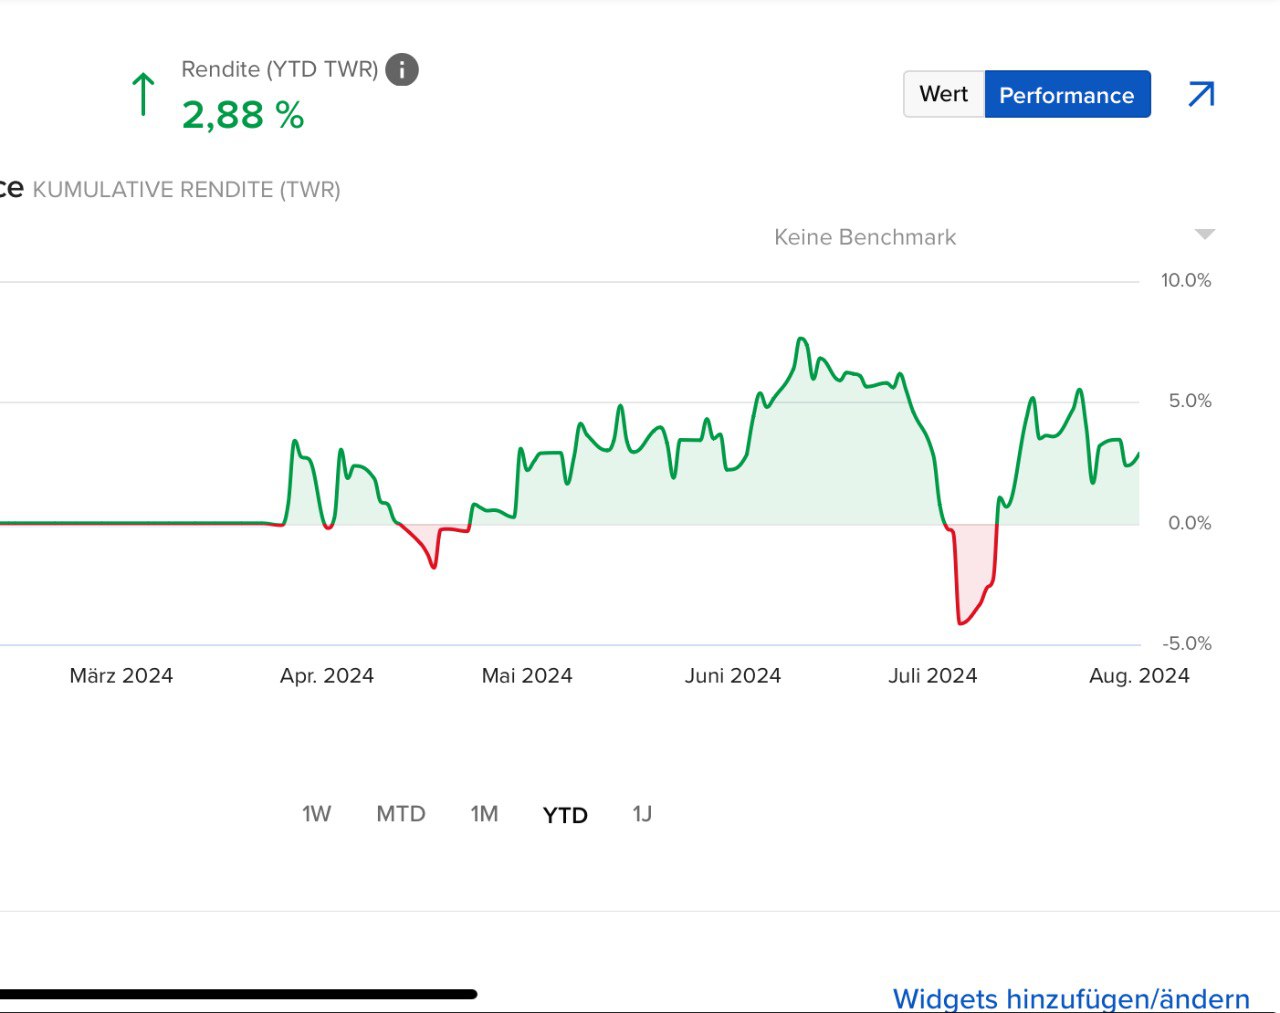Open the Widgets hinzufügen/ändern link
Screen dimensions: 1280x1013
coord(1070,998)
